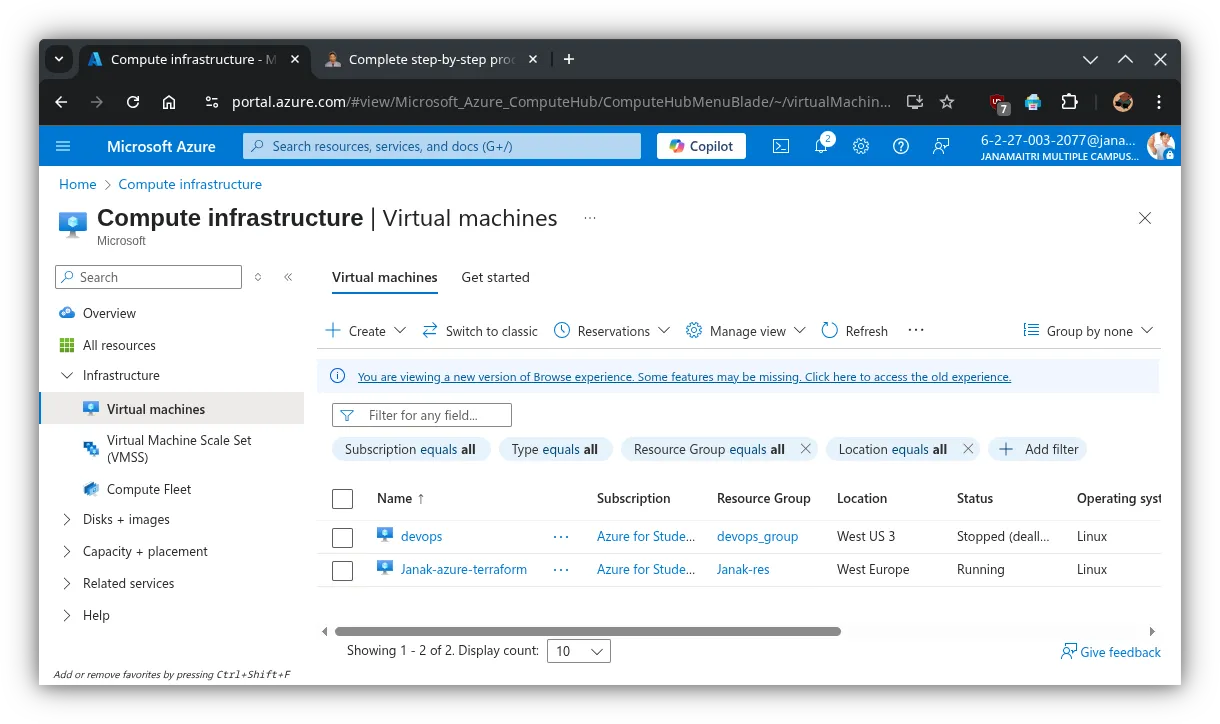Select the devops VM checkbox
The height and width of the screenshot is (724, 1220).
pos(342,537)
